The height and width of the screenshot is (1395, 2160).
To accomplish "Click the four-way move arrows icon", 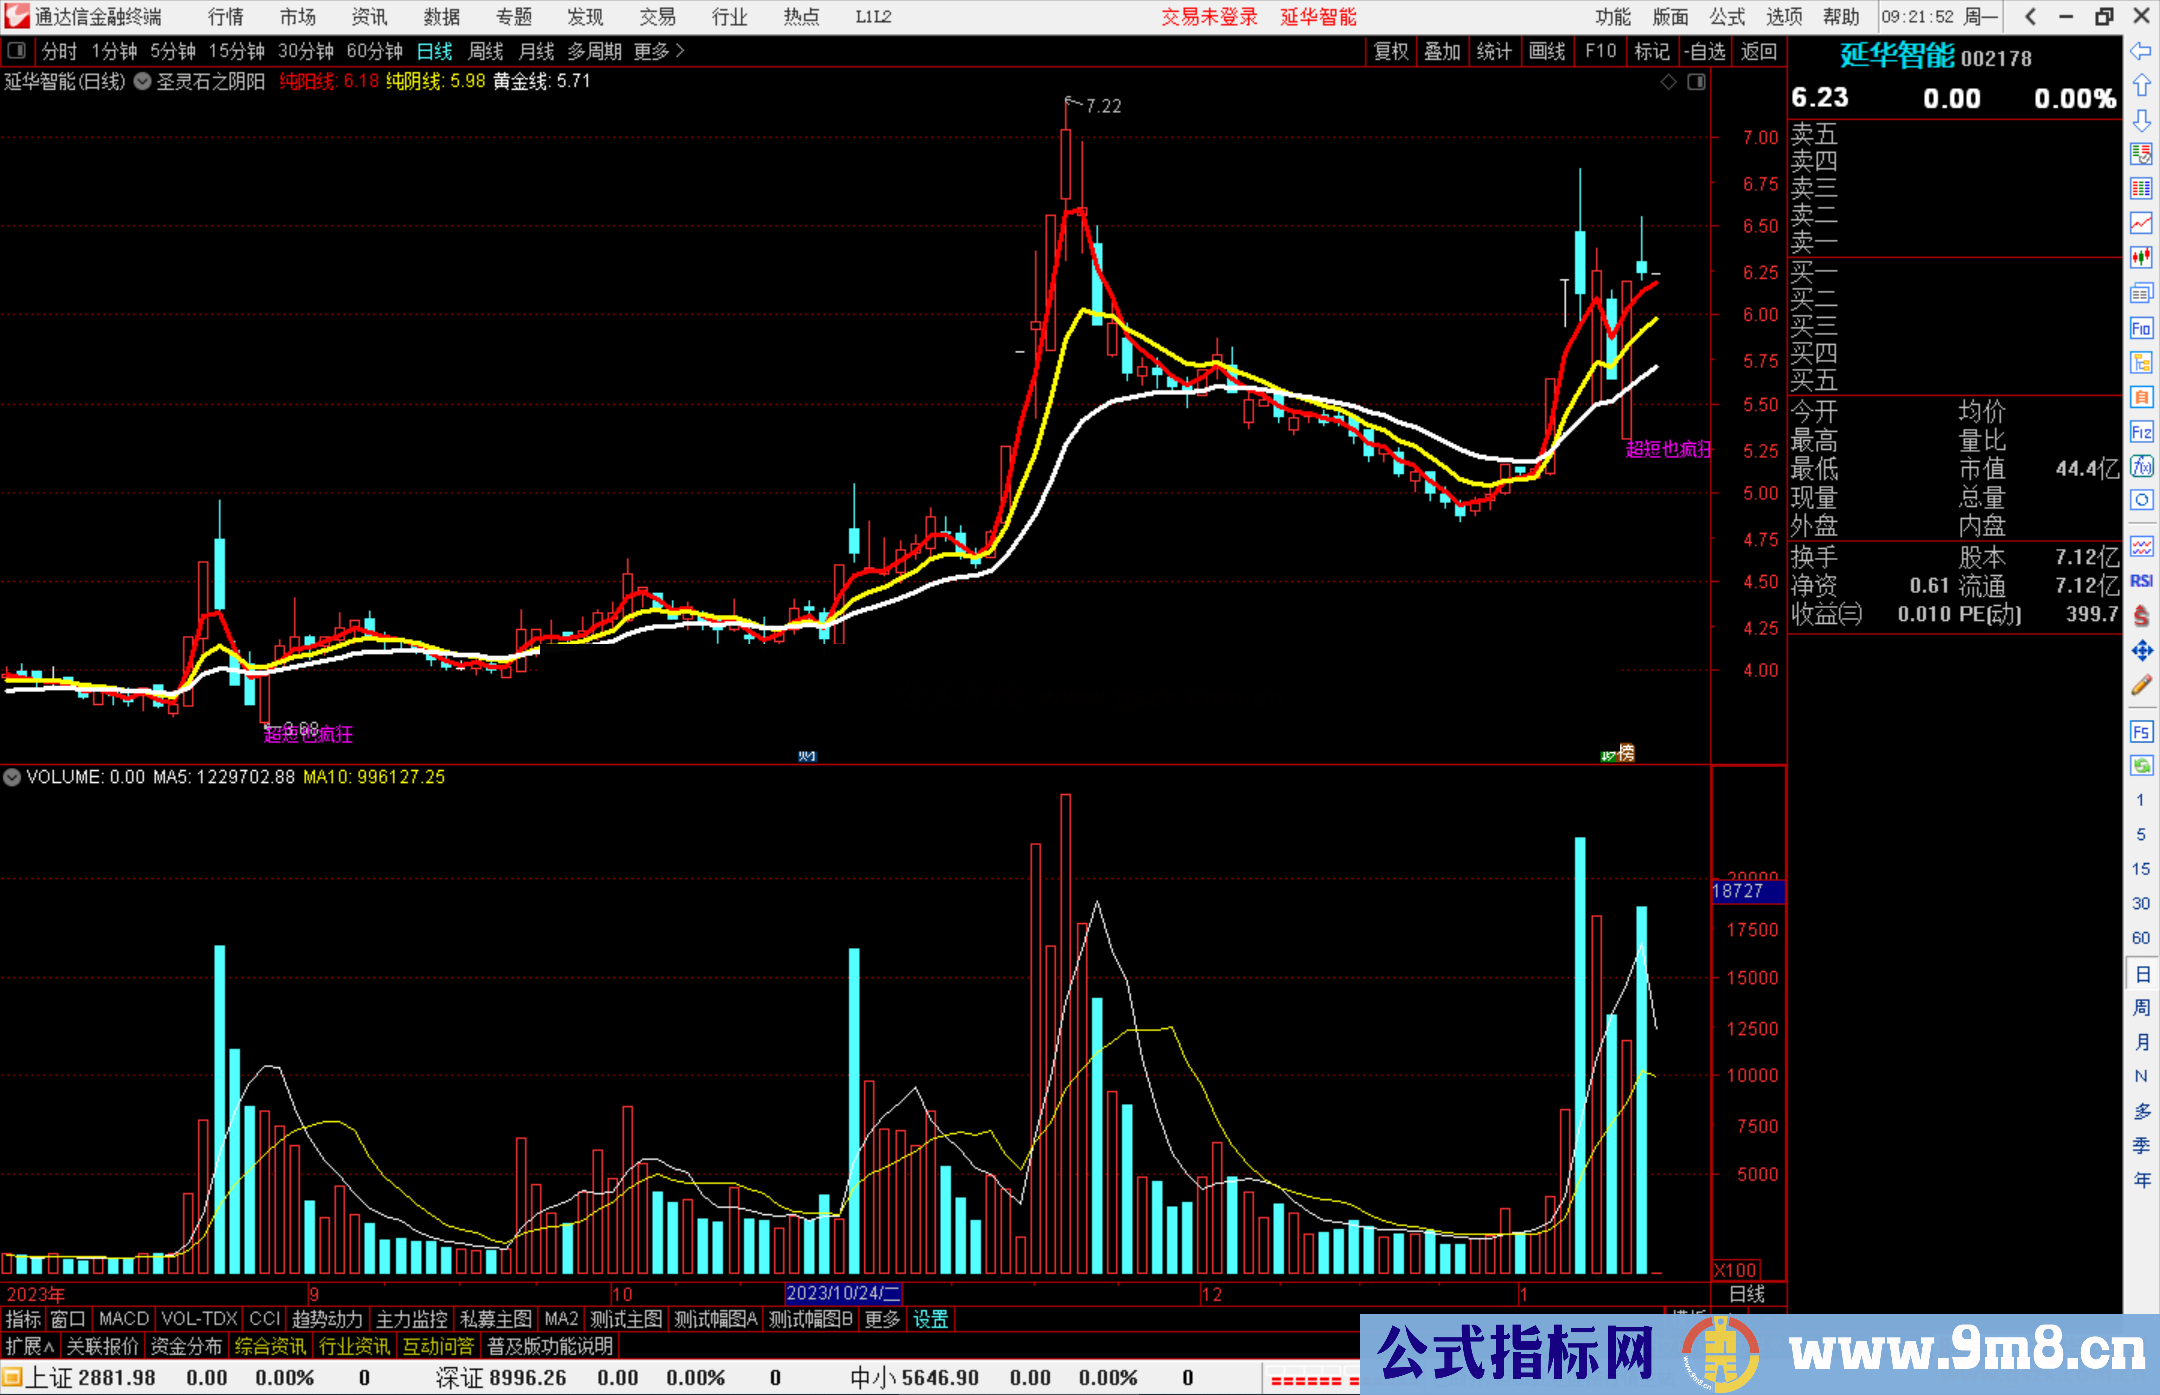I will tap(2141, 651).
